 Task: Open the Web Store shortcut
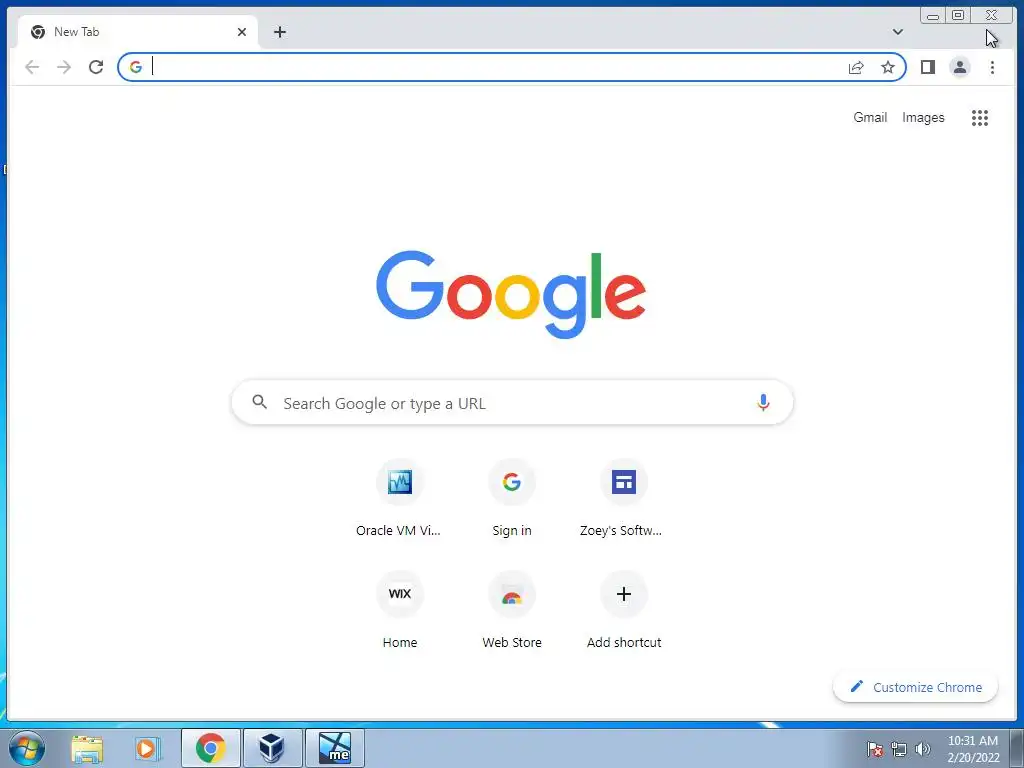512,611
